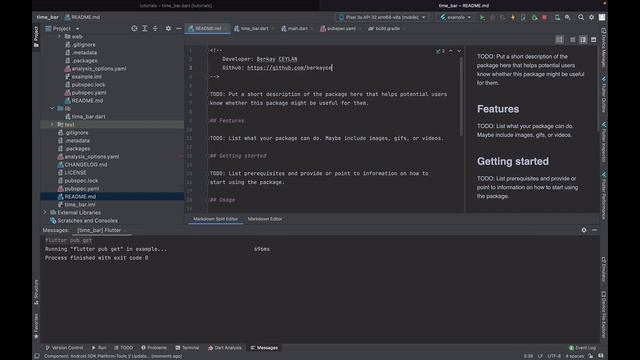Open Device Manager side stripe tab

tap(604, 47)
